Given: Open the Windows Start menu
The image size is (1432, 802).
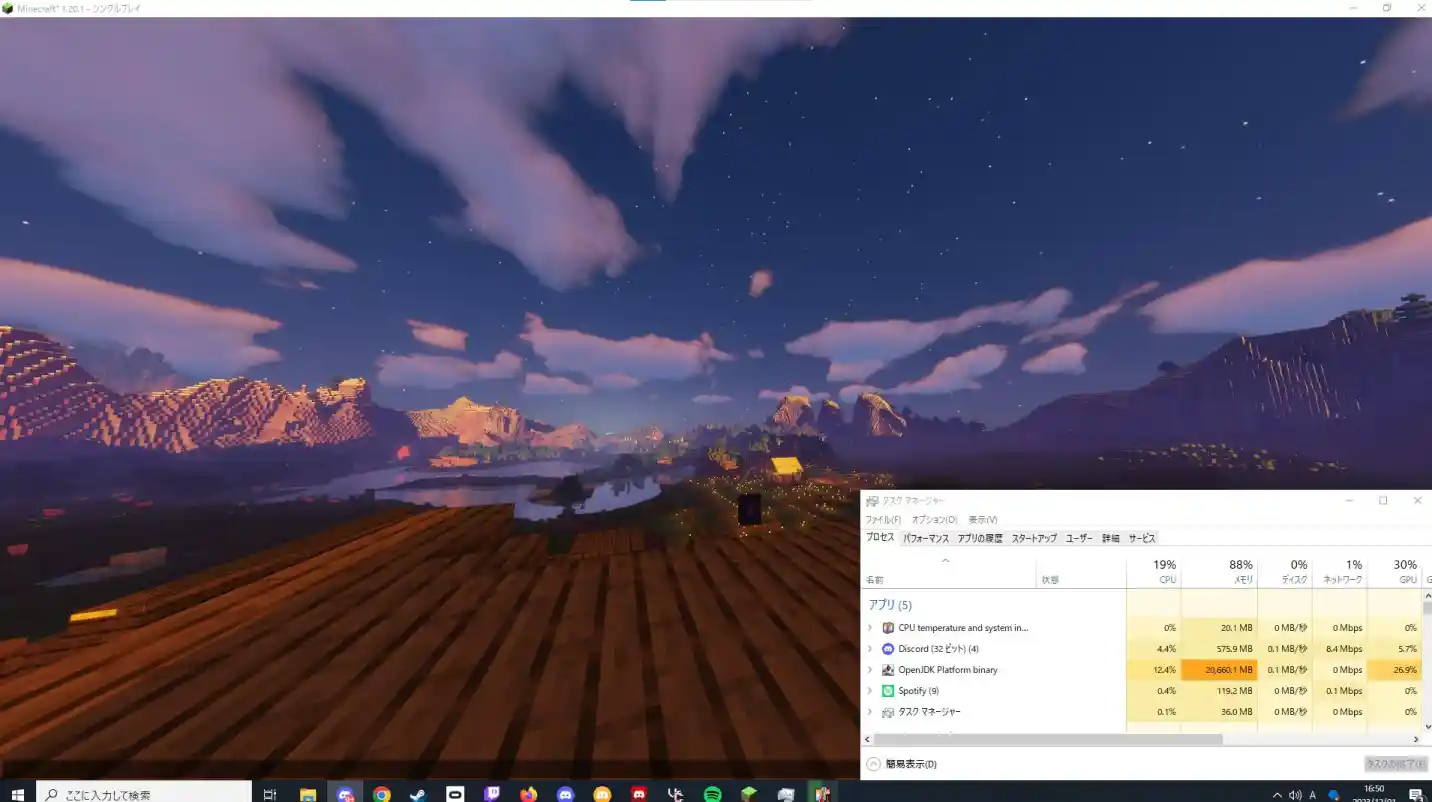Looking at the screenshot, I should 17,794.
